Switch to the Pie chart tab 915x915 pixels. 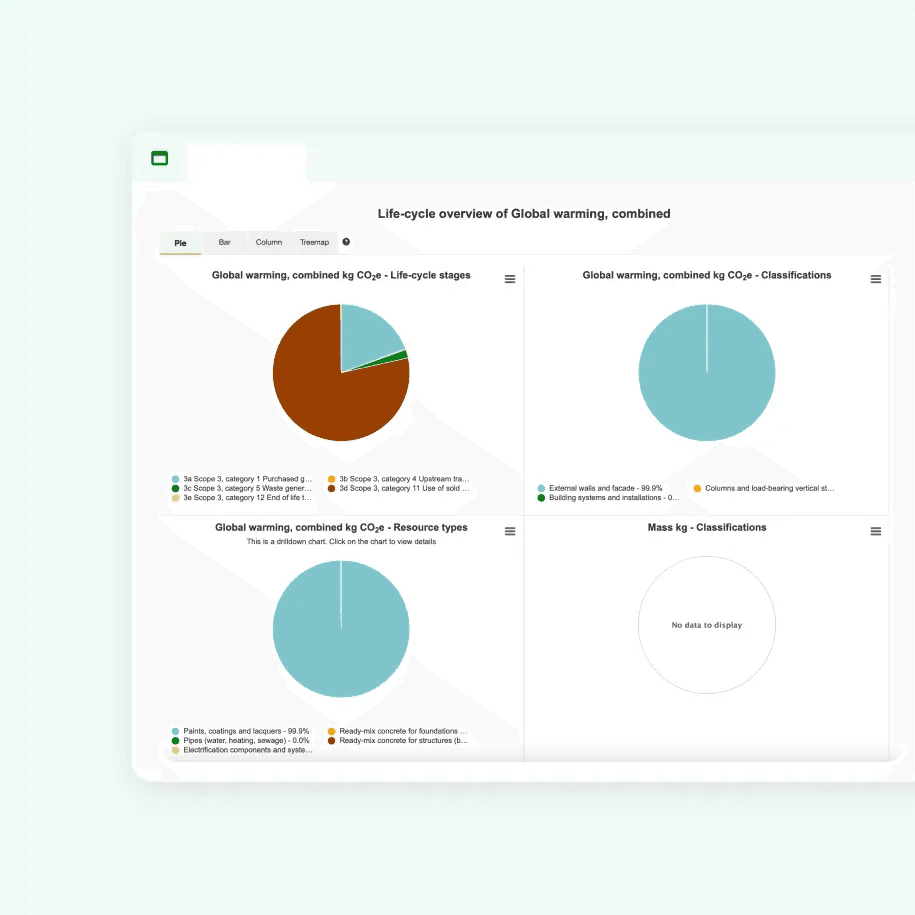pos(180,243)
